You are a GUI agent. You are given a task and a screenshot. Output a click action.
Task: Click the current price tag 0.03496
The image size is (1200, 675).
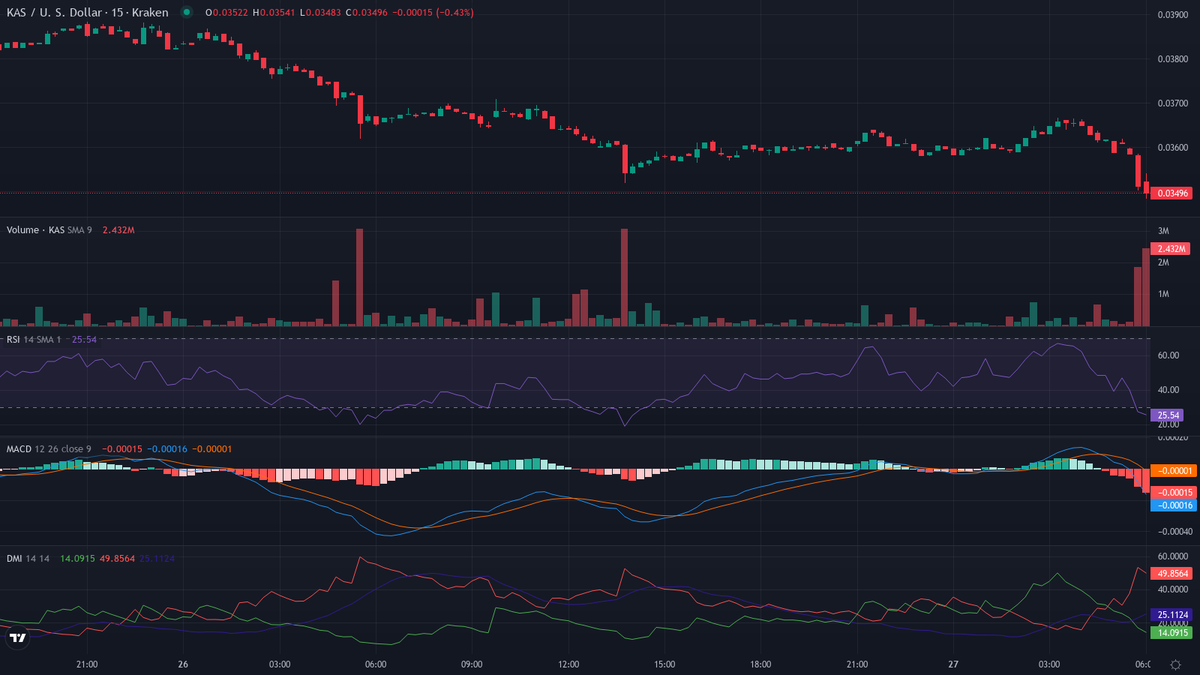tap(1171, 193)
